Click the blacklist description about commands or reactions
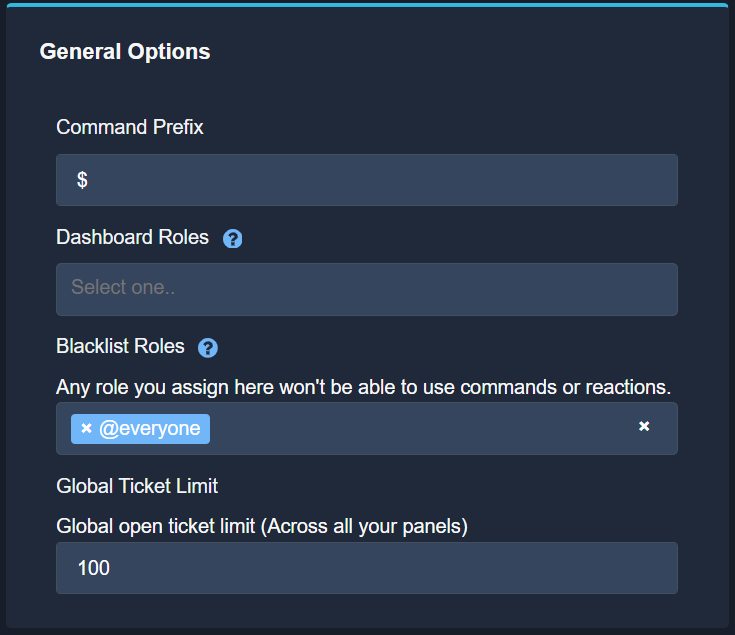Viewport: 735px width, 635px height. click(x=363, y=386)
